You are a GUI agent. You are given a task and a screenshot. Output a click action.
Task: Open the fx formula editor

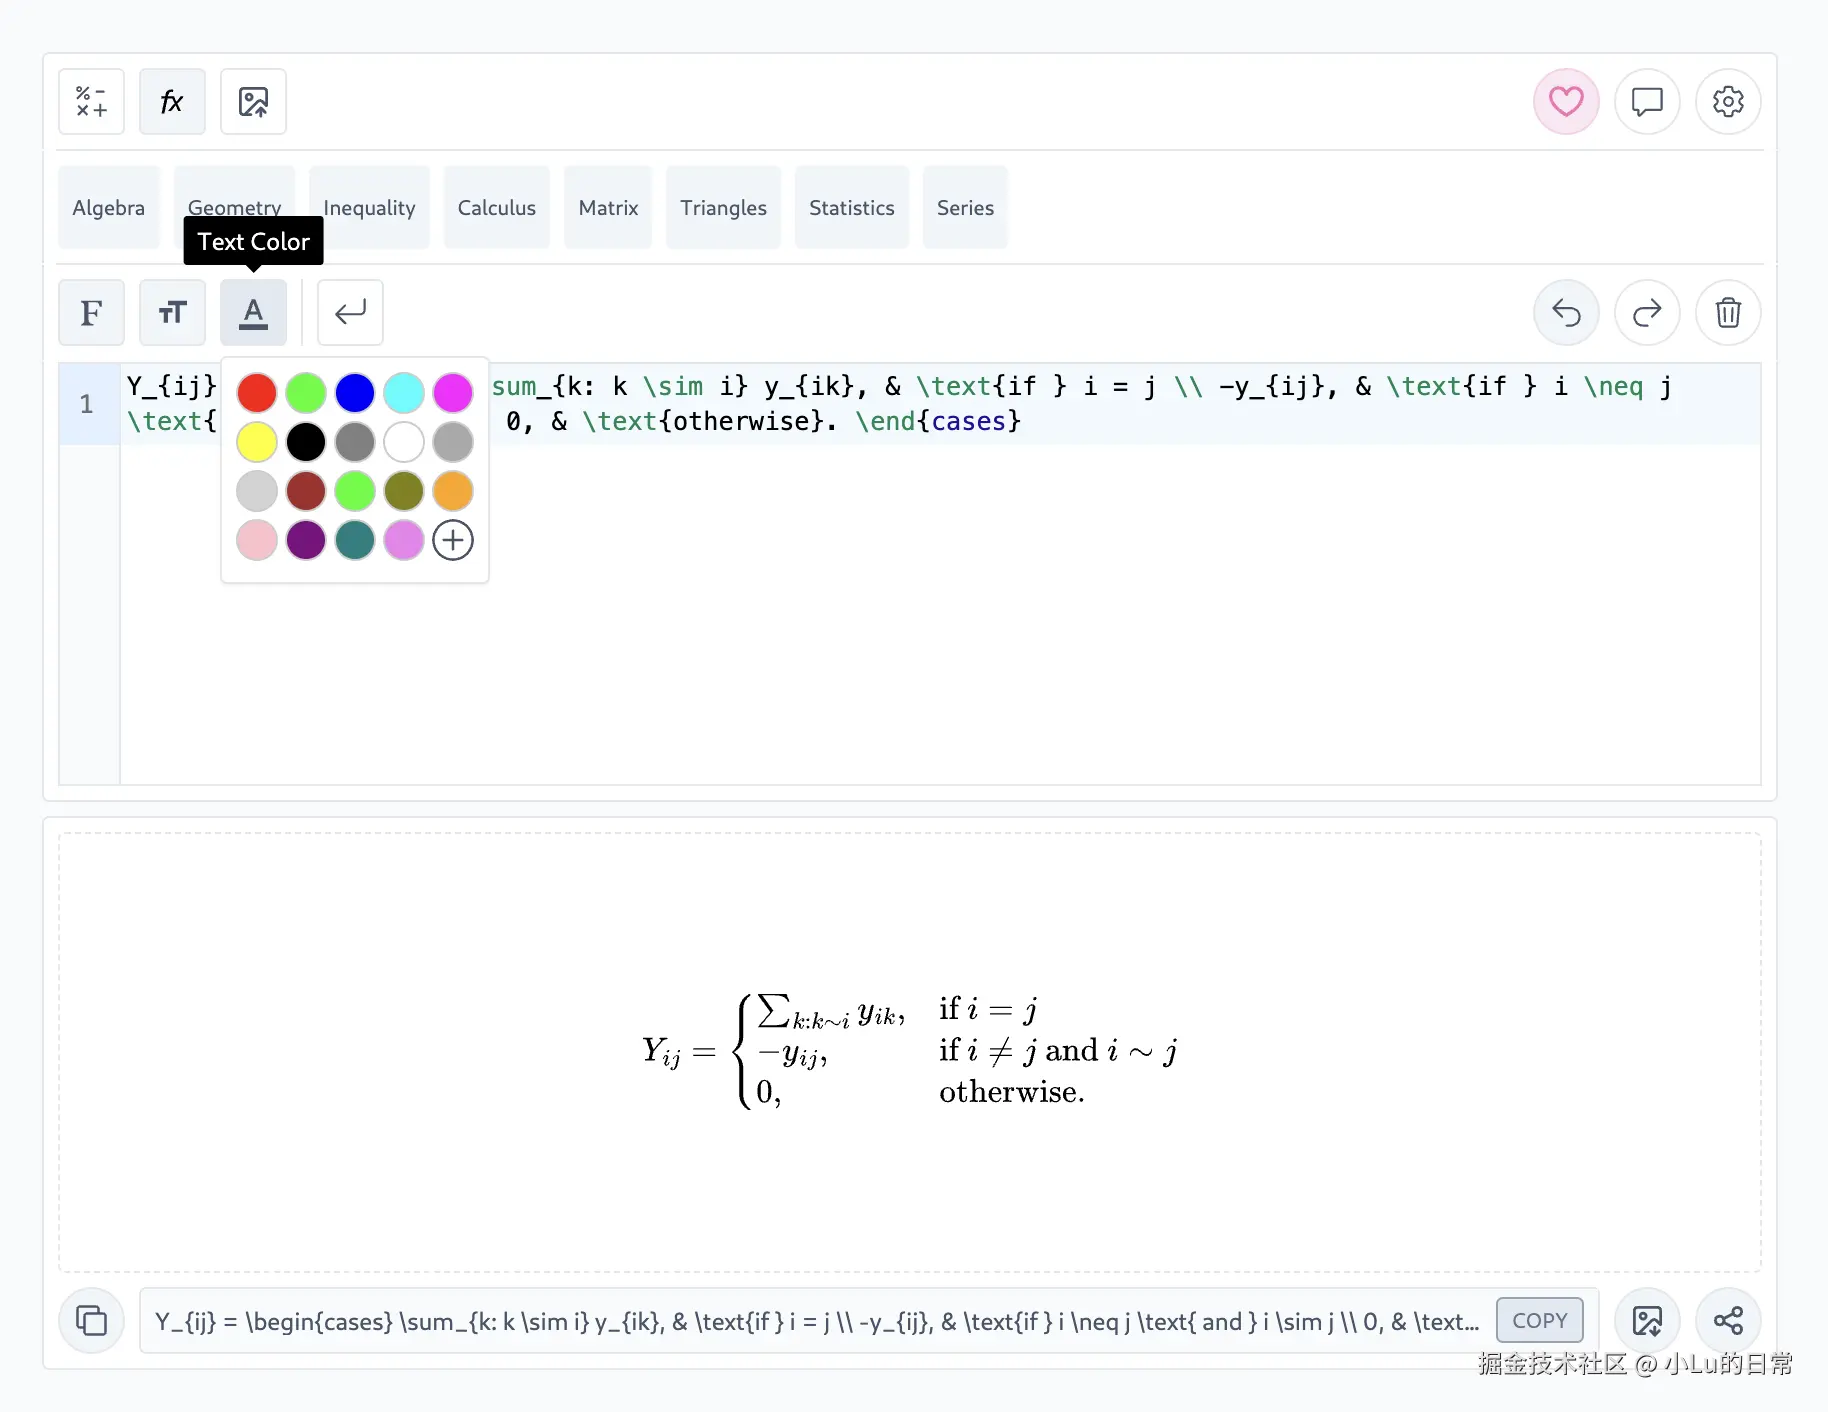172,102
